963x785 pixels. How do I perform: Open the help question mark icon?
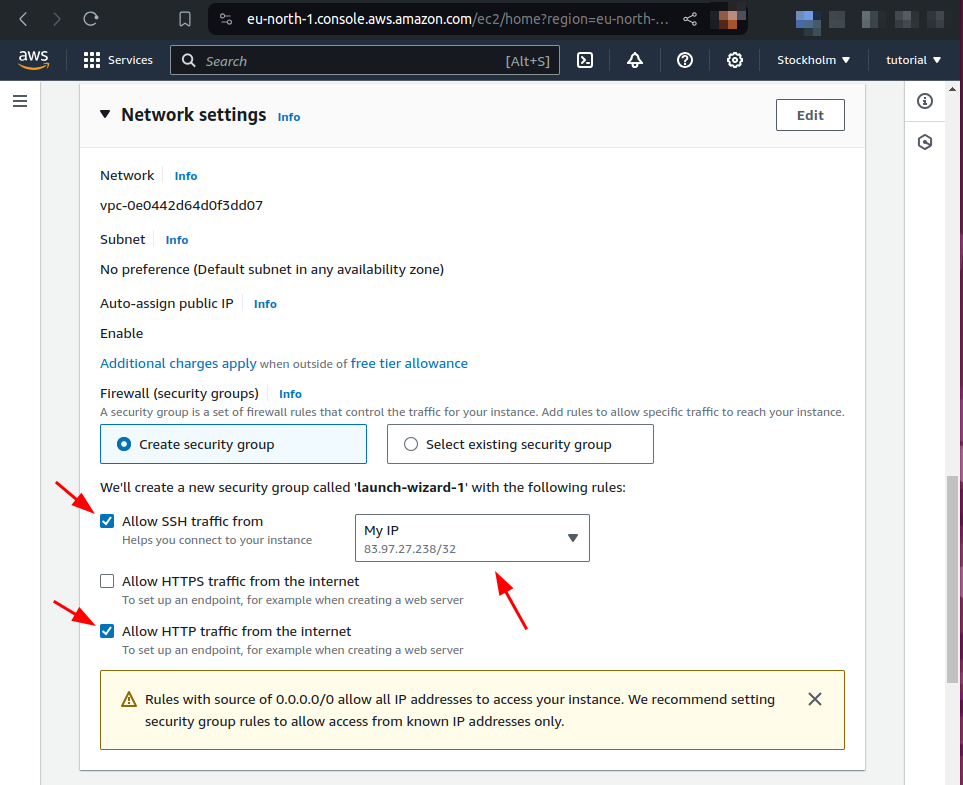tap(685, 60)
